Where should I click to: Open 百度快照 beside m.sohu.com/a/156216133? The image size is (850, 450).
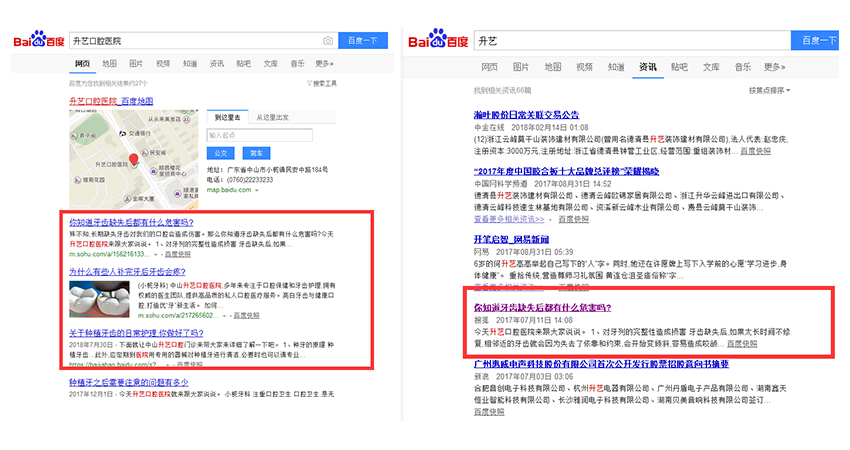178,254
